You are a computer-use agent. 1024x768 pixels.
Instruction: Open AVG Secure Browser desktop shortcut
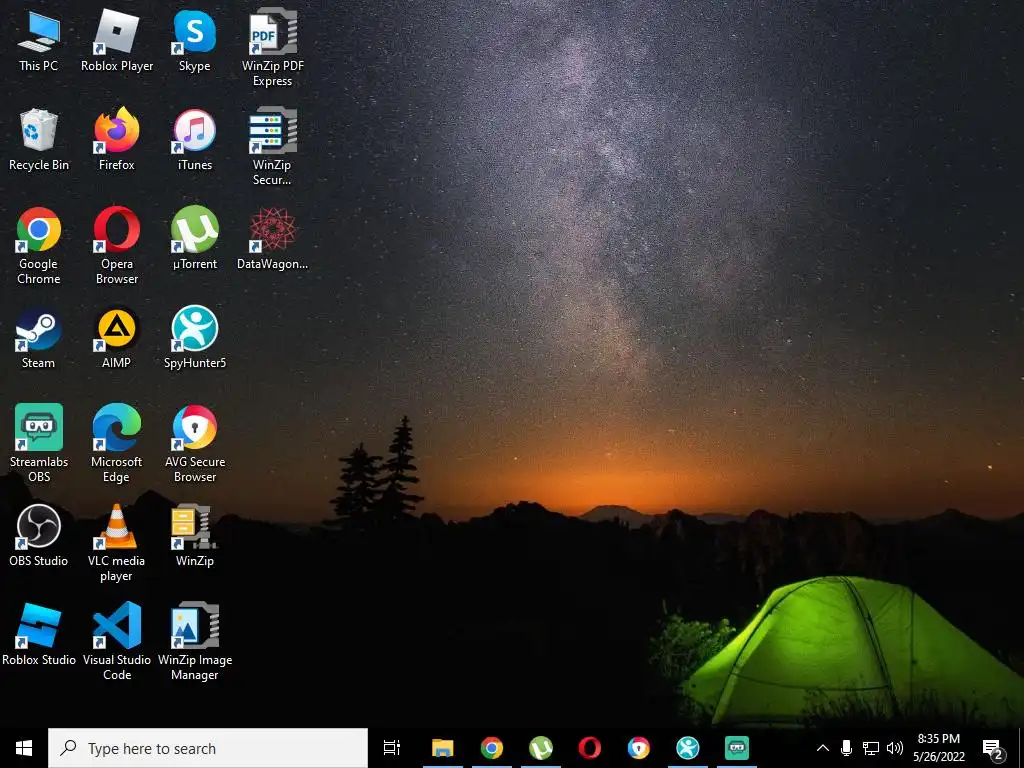195,443
